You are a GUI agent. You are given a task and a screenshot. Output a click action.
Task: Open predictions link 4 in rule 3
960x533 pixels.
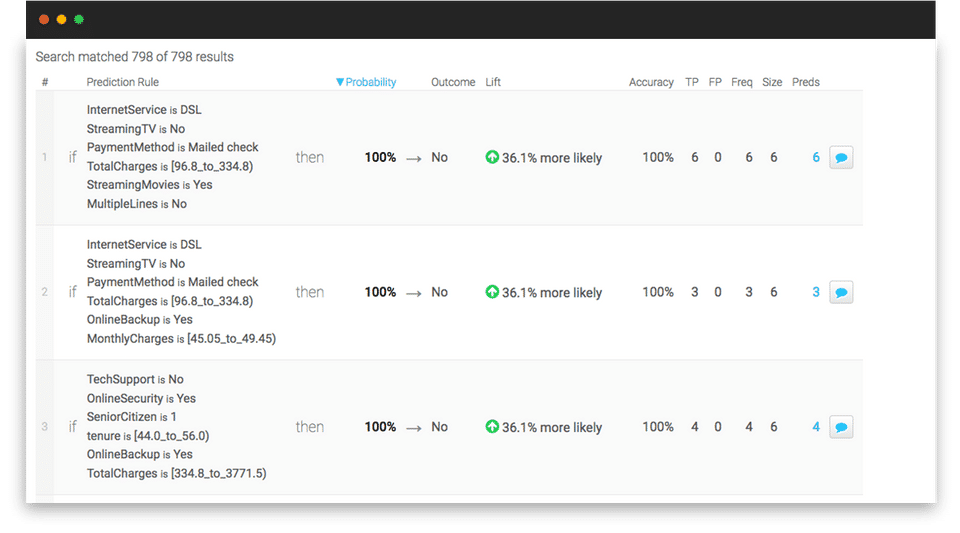[x=816, y=427]
